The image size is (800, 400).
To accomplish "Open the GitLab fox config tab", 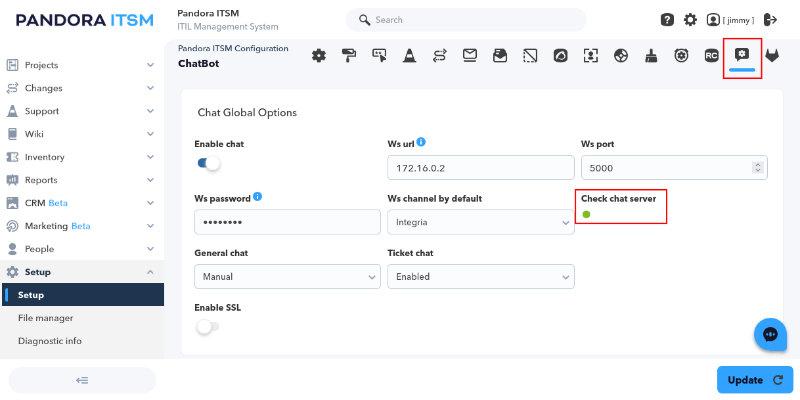I will [772, 56].
